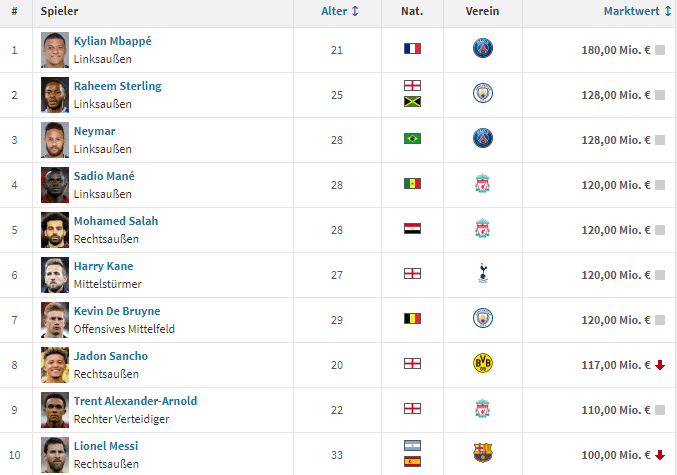
Task: Open Kylian Mbappé's player profile link
Action: 113,41
